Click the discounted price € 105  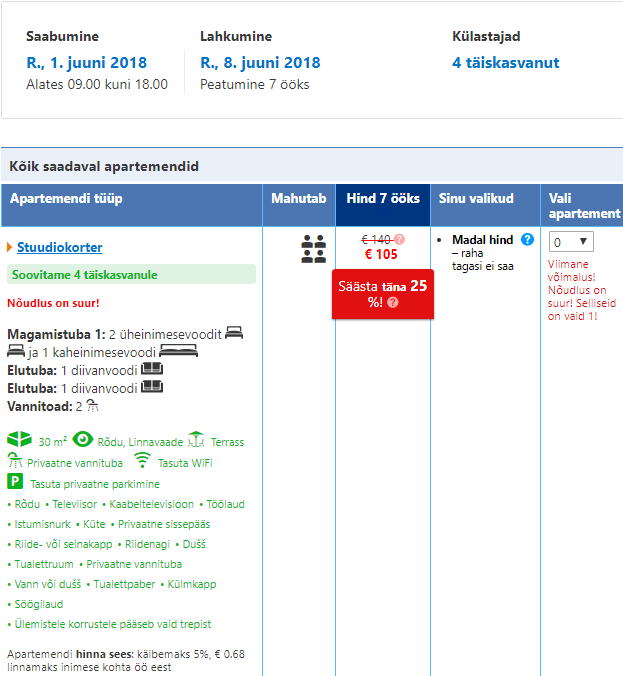pos(381,254)
